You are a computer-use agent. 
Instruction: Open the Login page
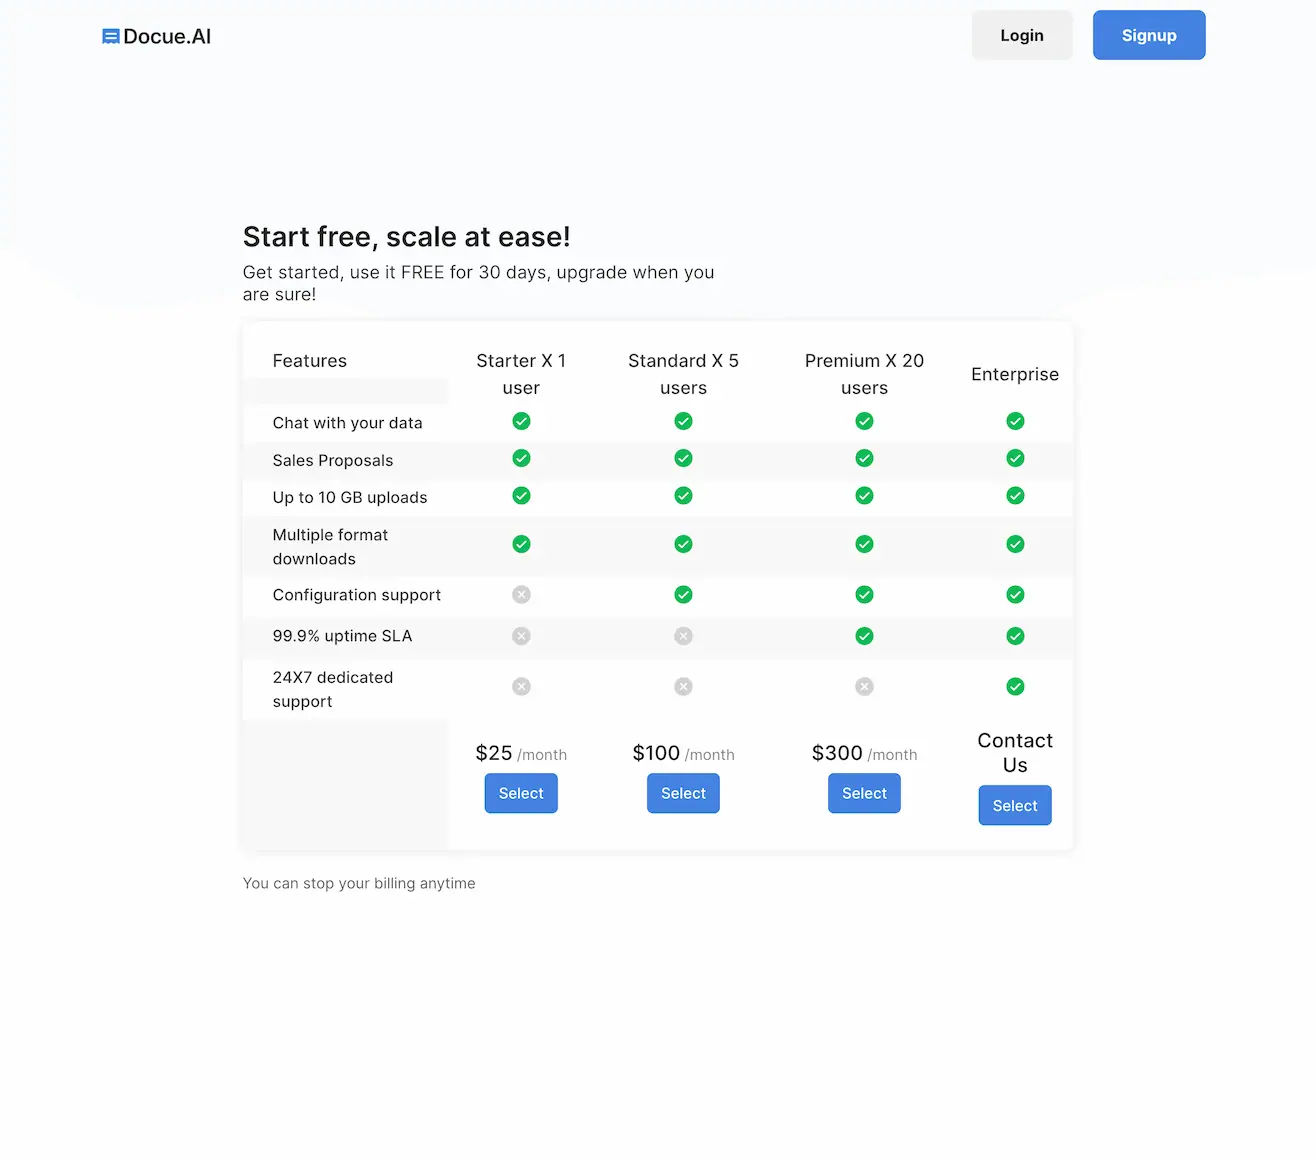1021,35
